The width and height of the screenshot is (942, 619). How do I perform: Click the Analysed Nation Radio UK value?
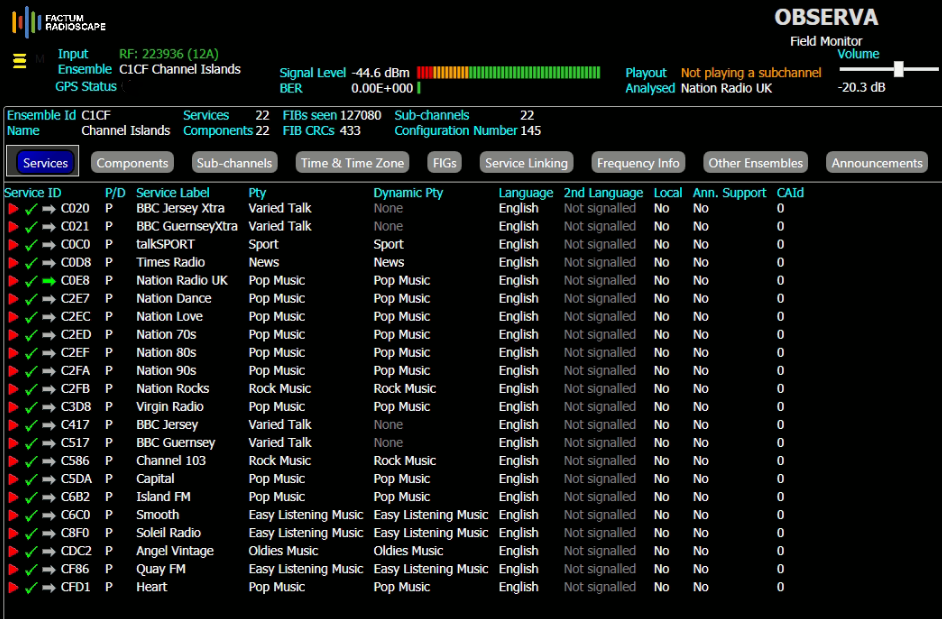click(726, 88)
